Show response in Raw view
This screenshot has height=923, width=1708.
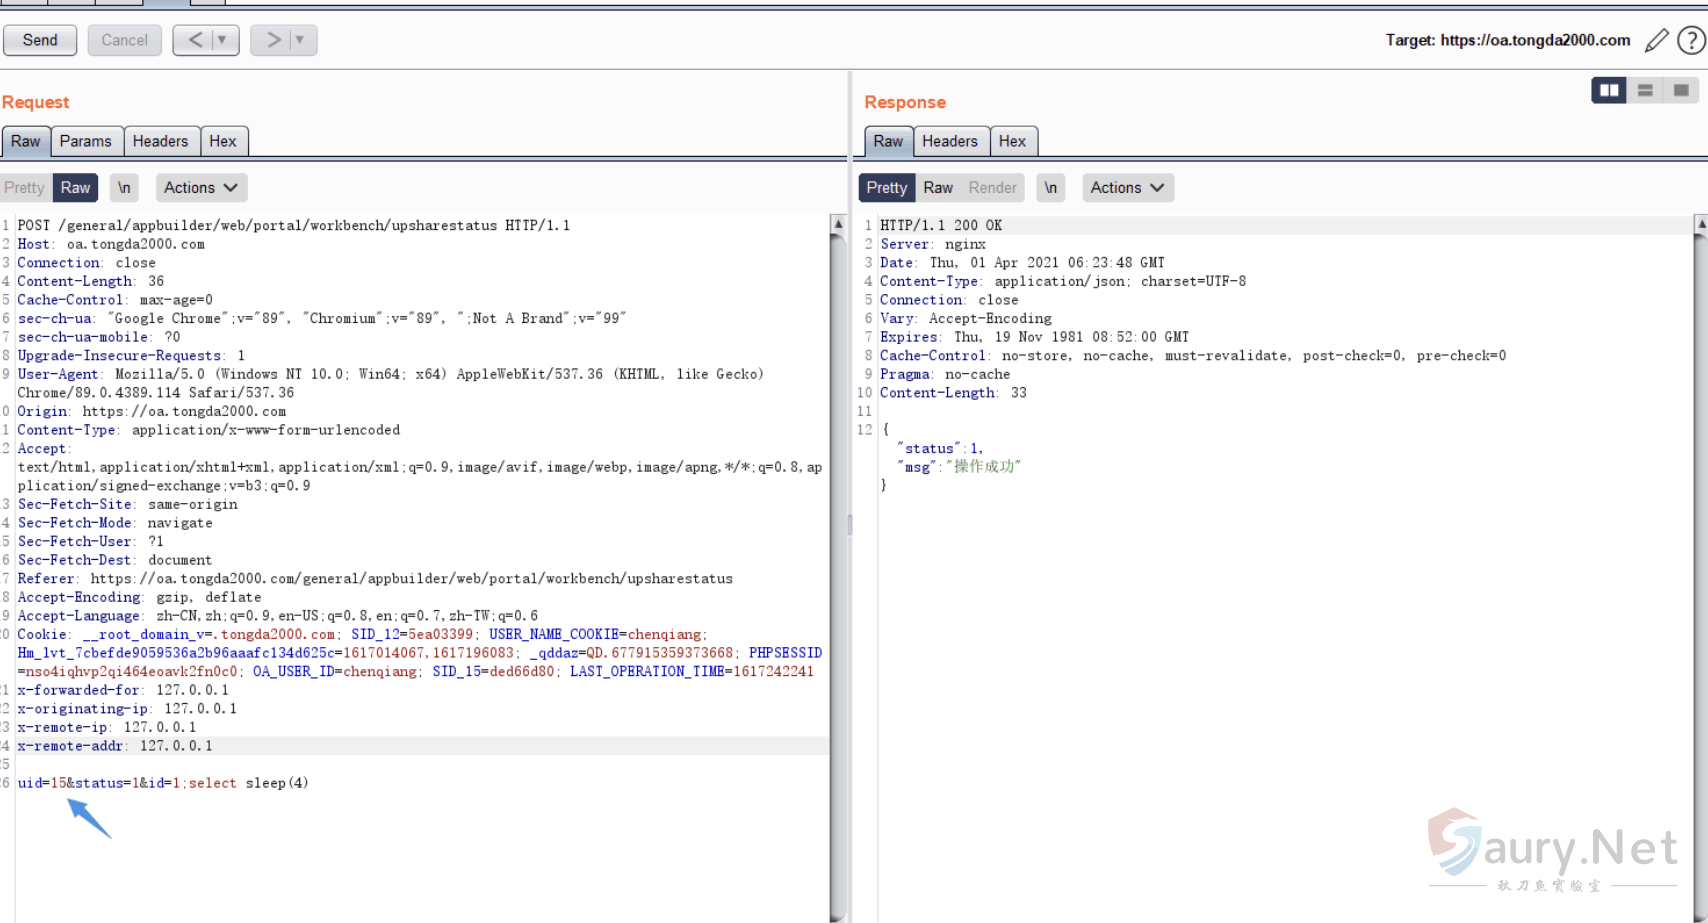pos(937,188)
